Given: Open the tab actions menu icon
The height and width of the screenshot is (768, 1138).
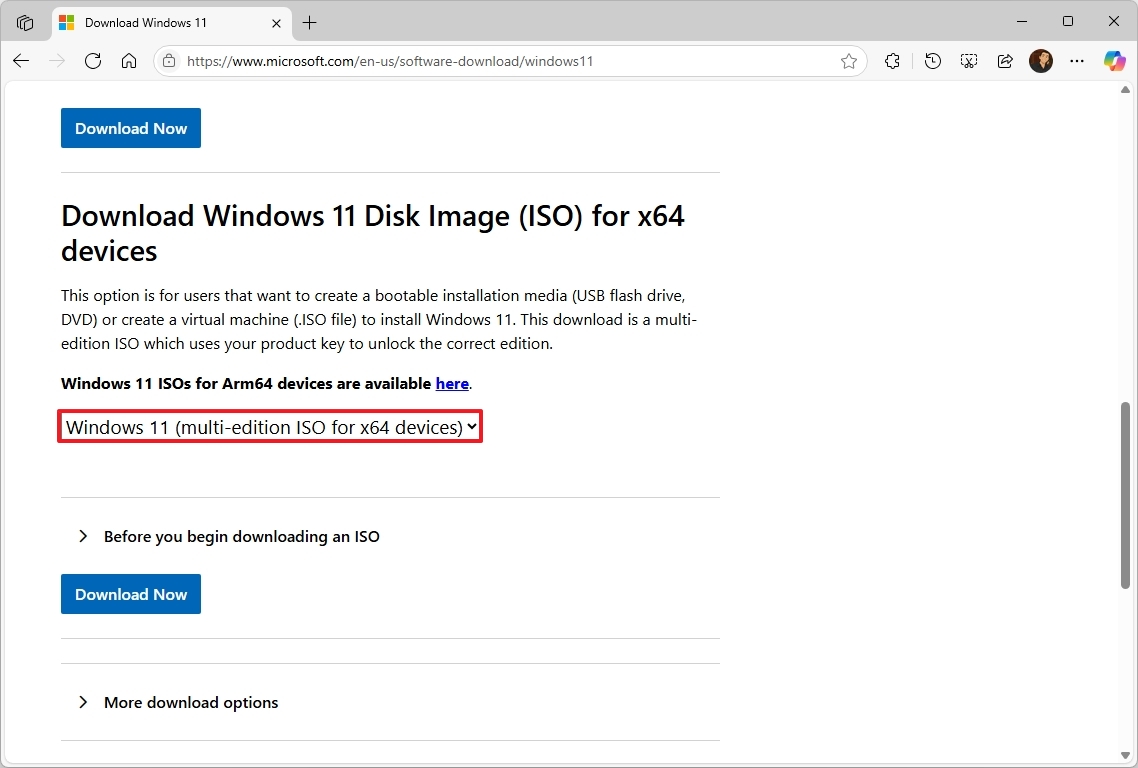Looking at the screenshot, I should [x=25, y=22].
